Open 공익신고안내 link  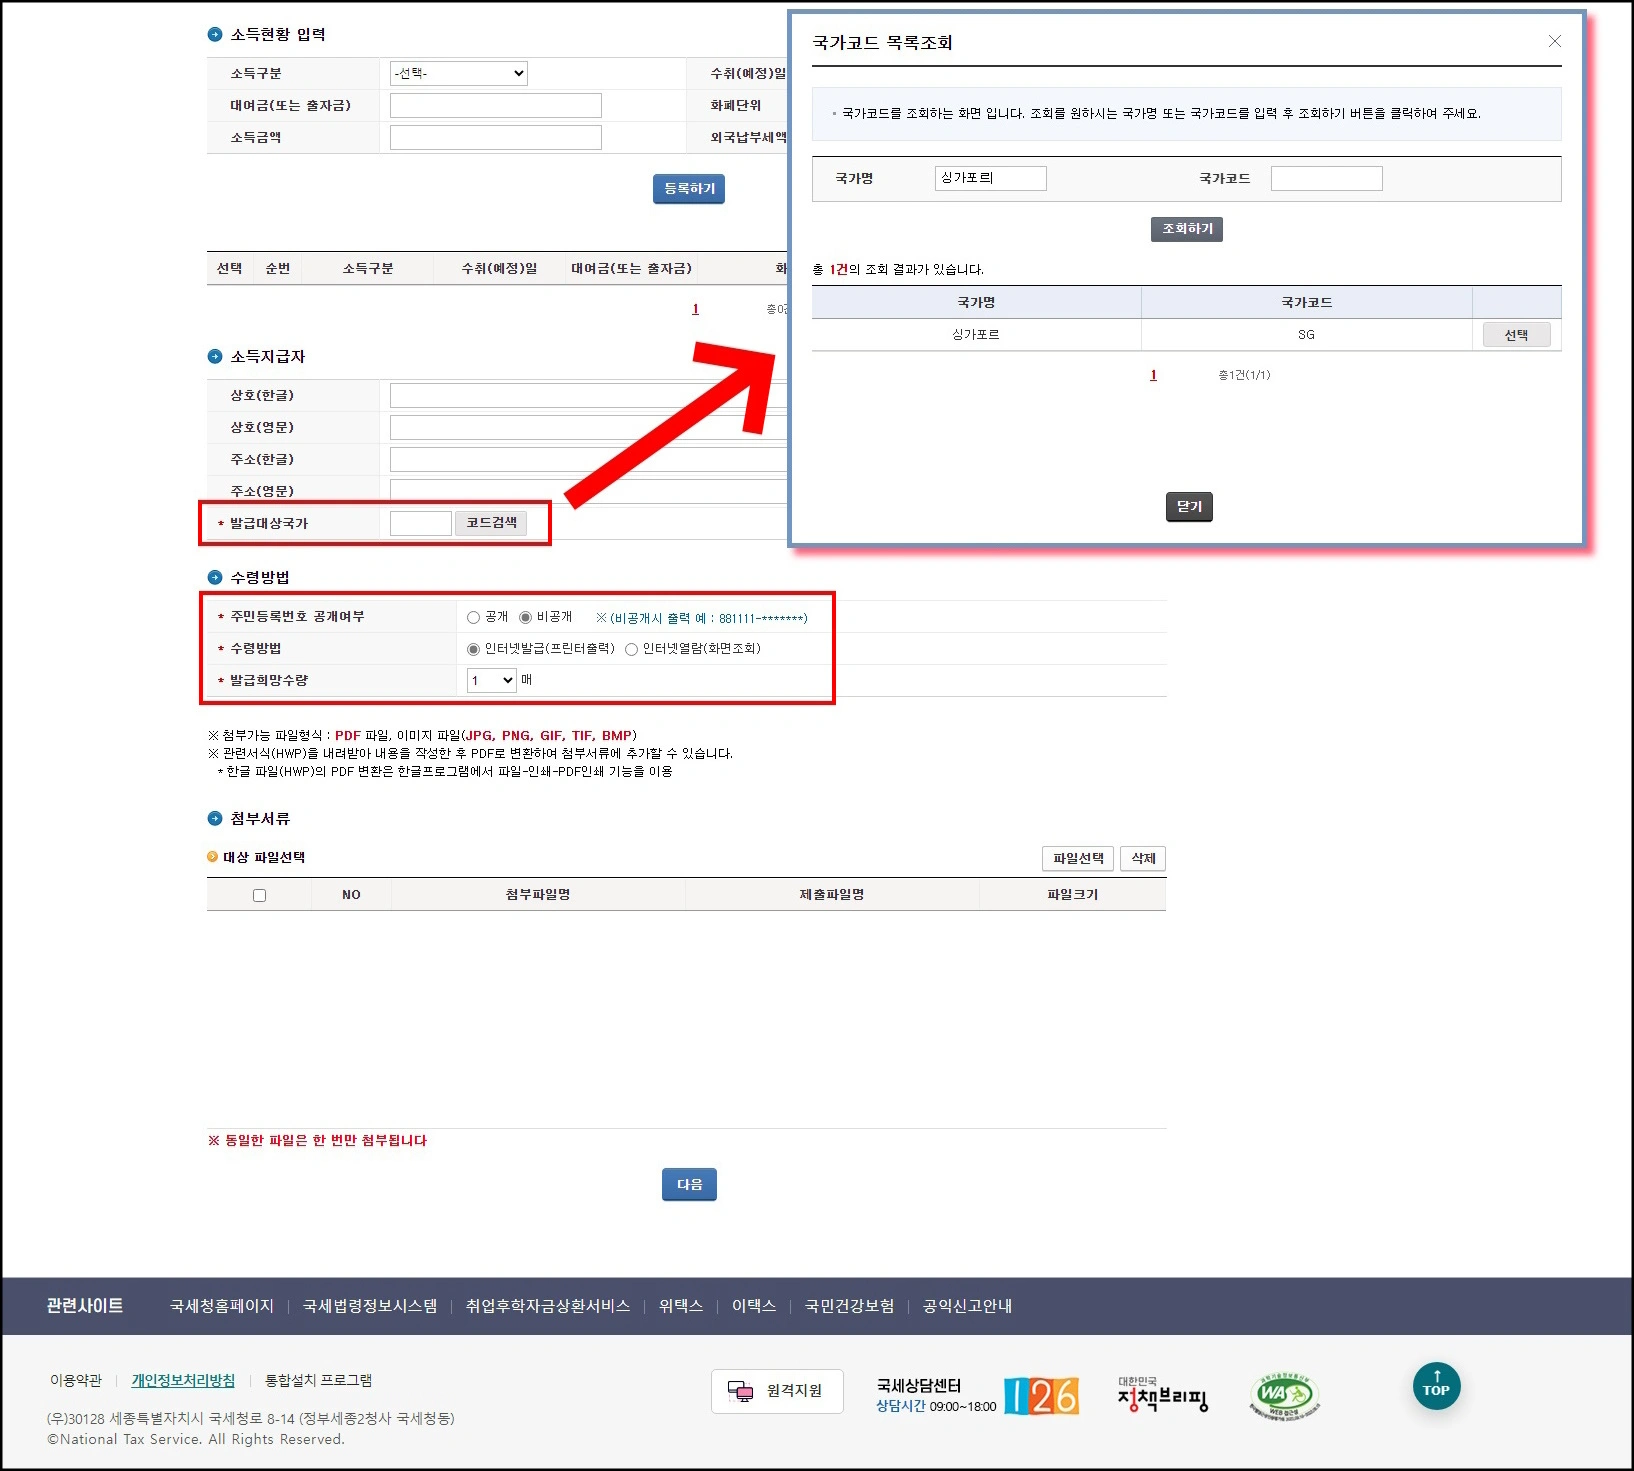(967, 1306)
